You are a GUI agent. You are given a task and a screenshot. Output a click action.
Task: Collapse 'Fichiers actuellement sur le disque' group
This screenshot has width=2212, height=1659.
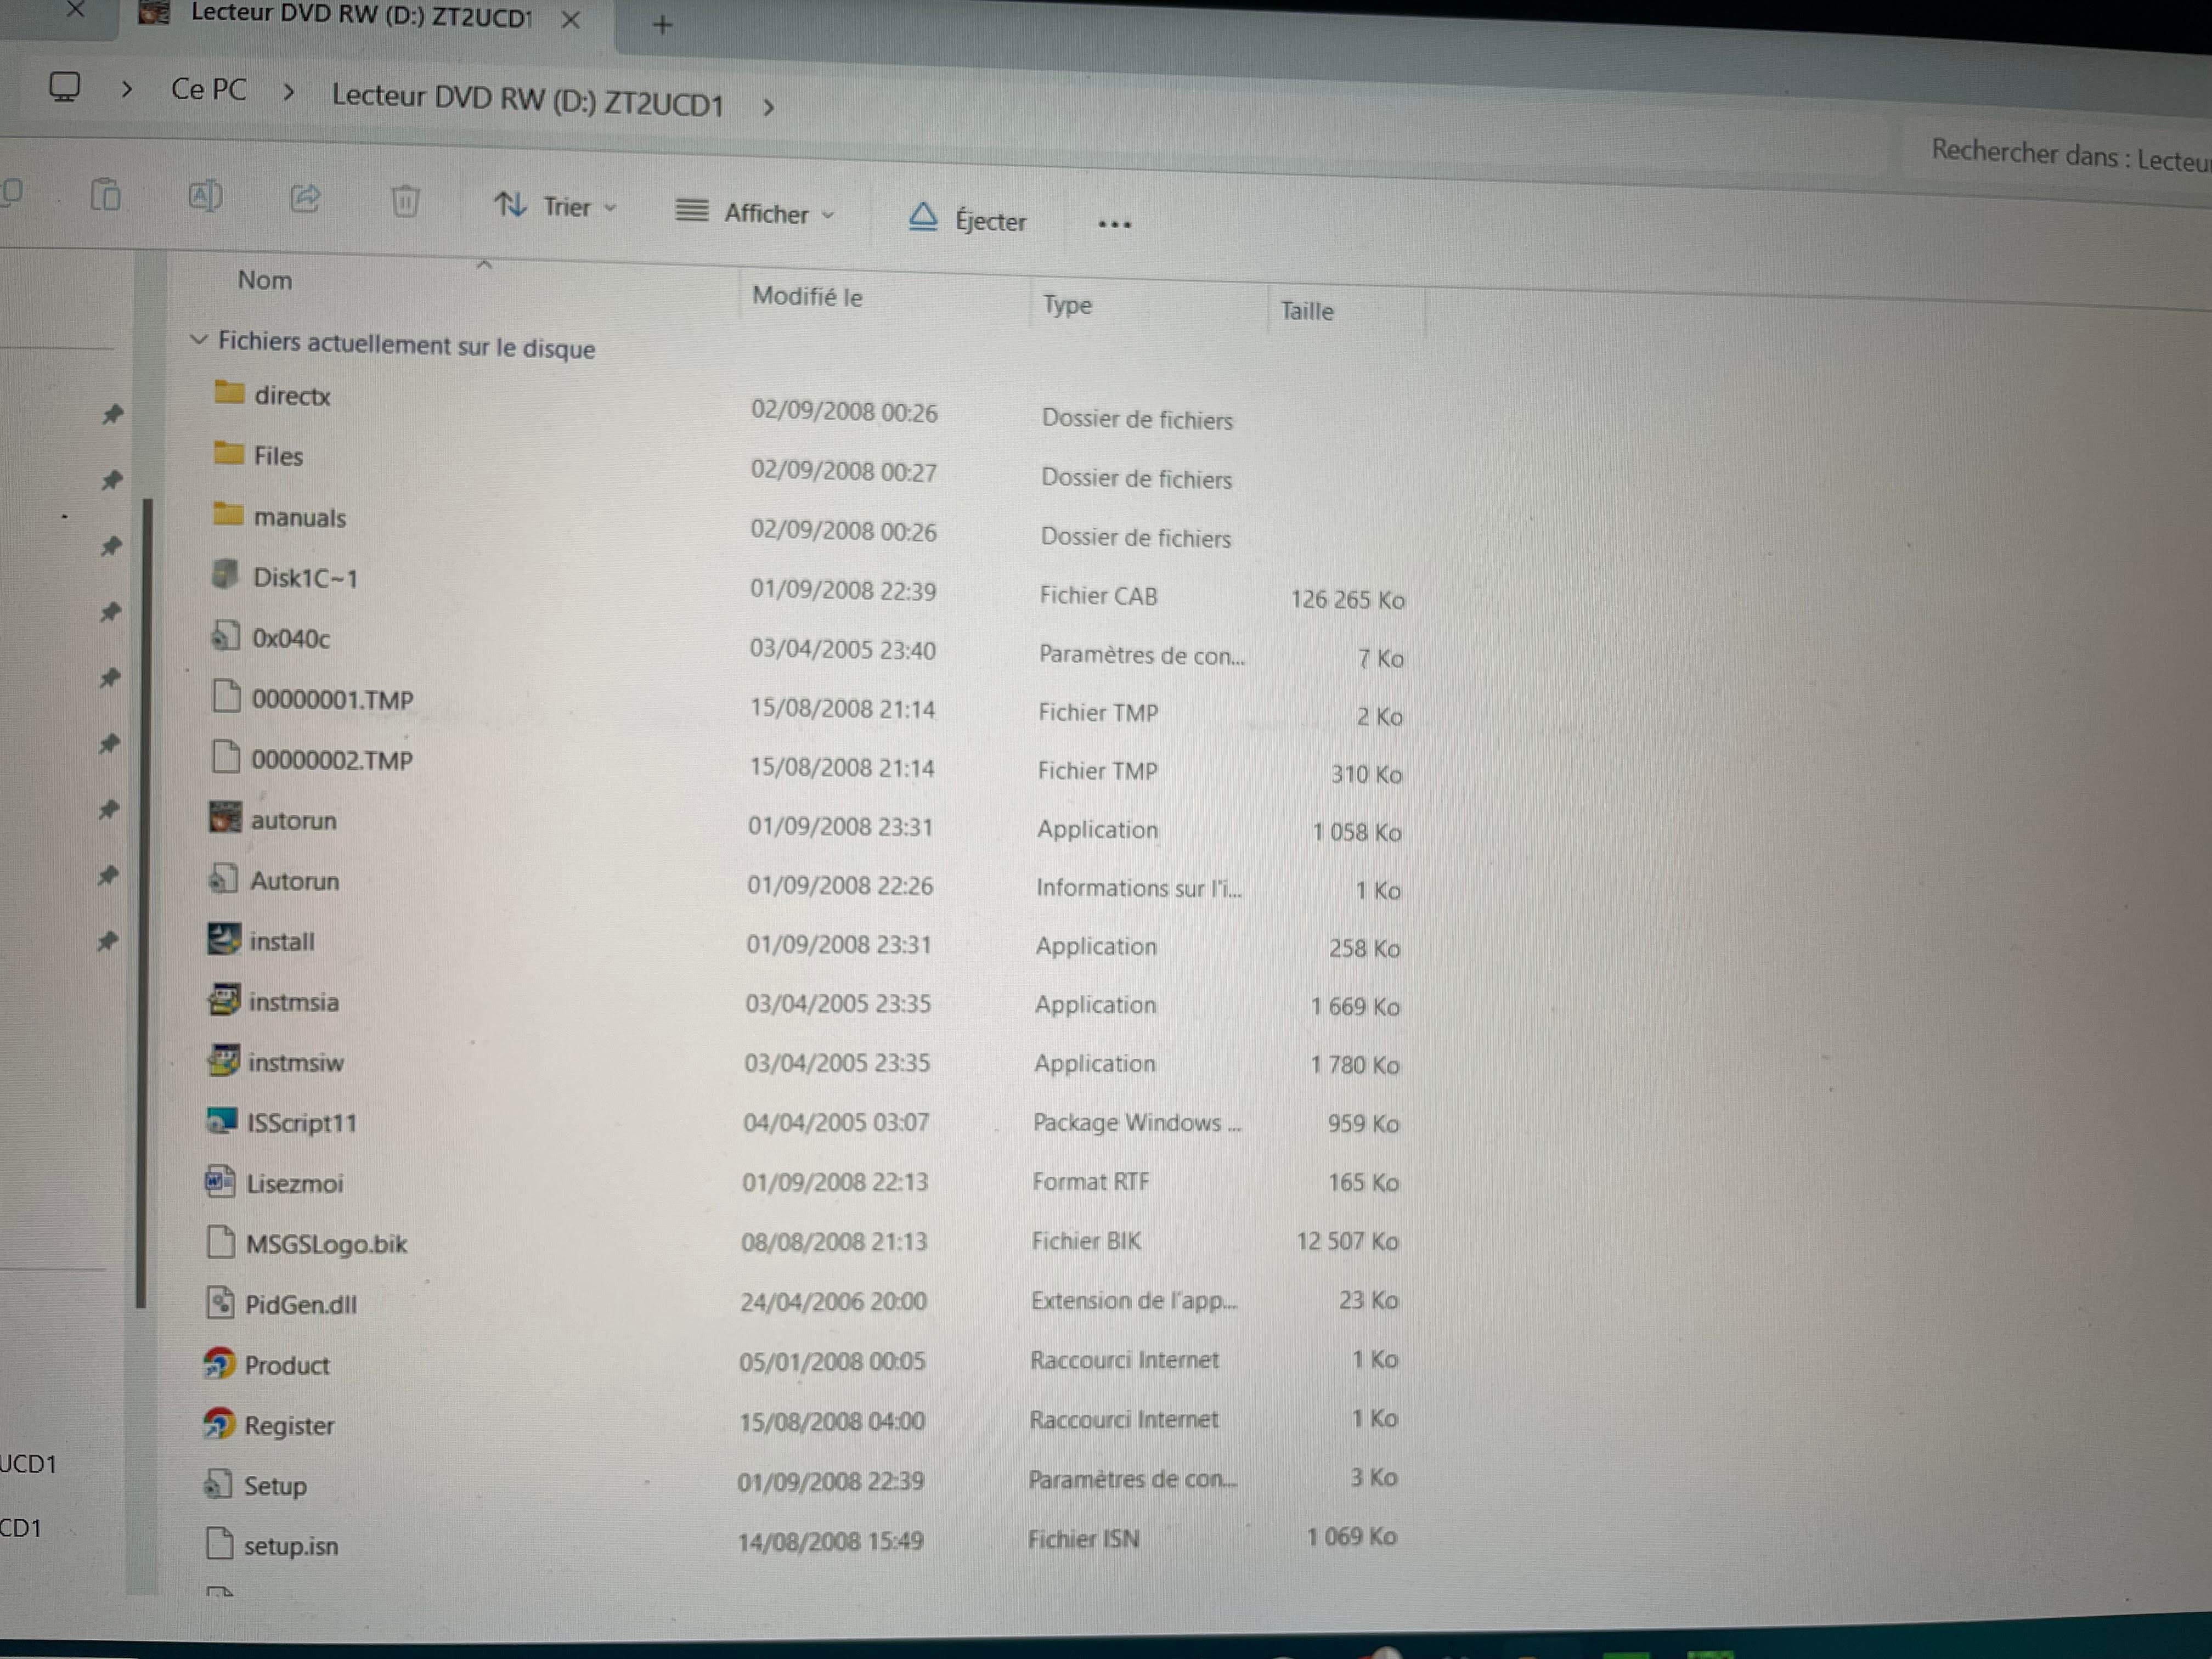(199, 340)
